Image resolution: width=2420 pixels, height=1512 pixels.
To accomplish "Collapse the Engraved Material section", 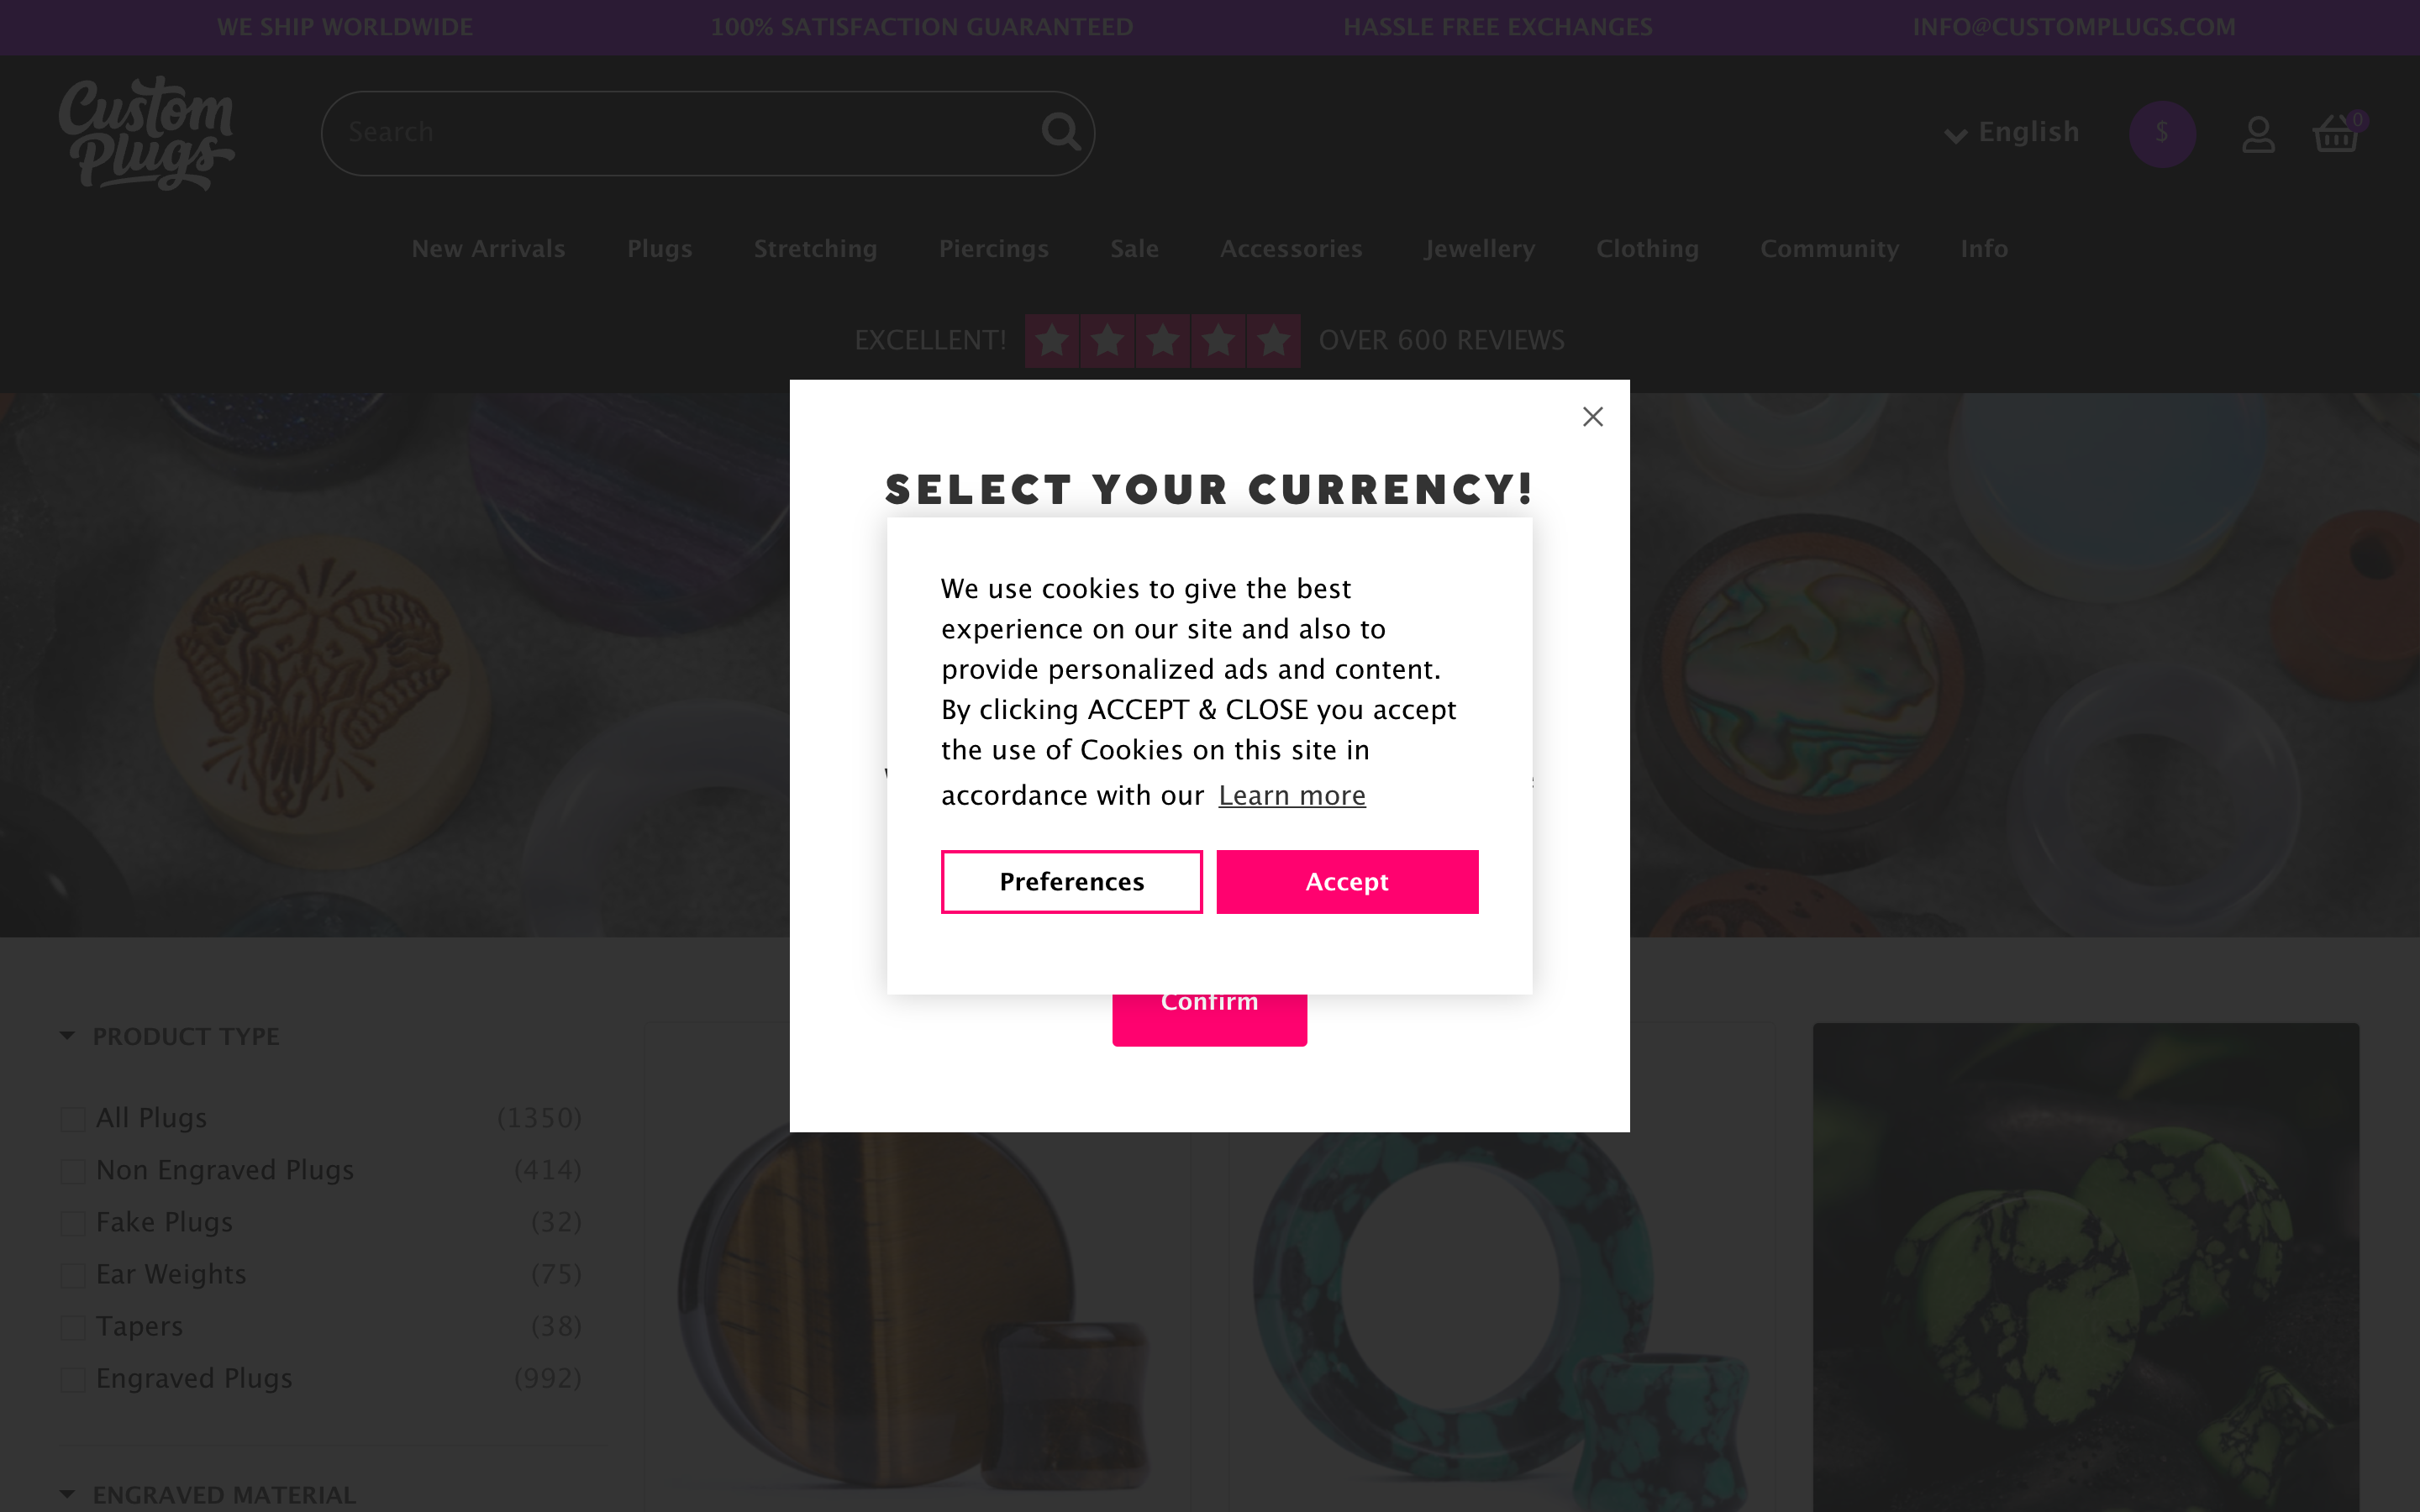I will (x=68, y=1494).
